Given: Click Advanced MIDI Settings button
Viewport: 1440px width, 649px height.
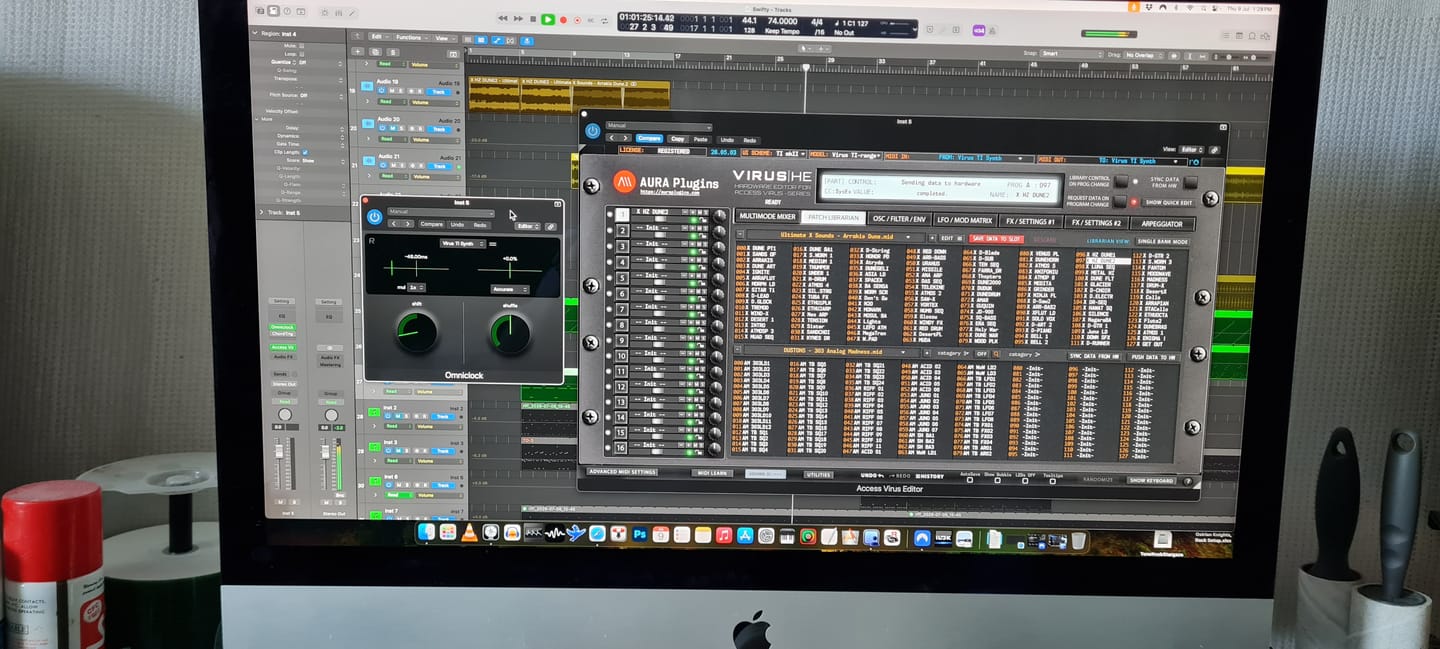Looking at the screenshot, I should [x=622, y=472].
